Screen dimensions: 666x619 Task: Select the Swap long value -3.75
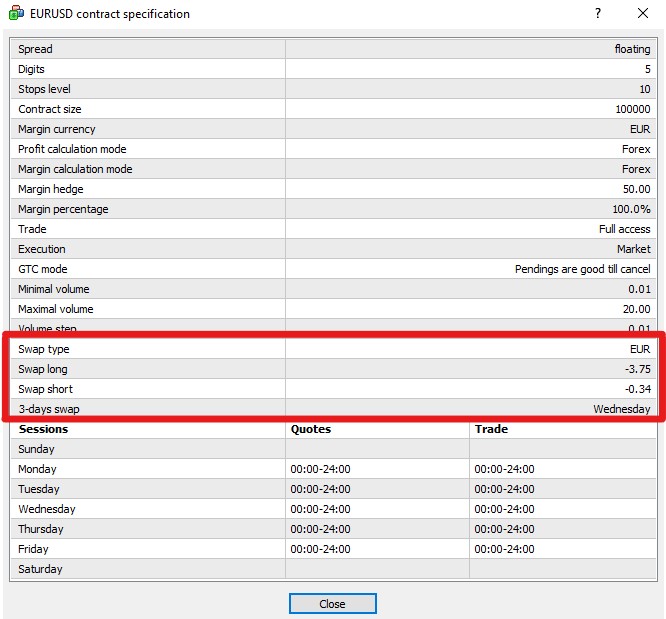tap(637, 369)
